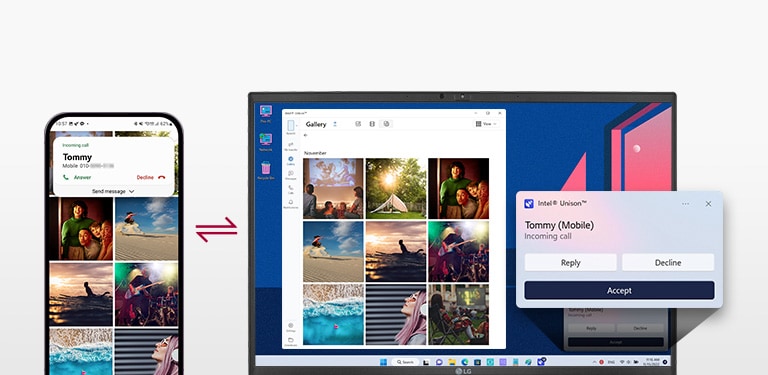Open Recycle Bin desktop icon
Image resolution: width=768 pixels, height=375 pixels.
(x=265, y=171)
